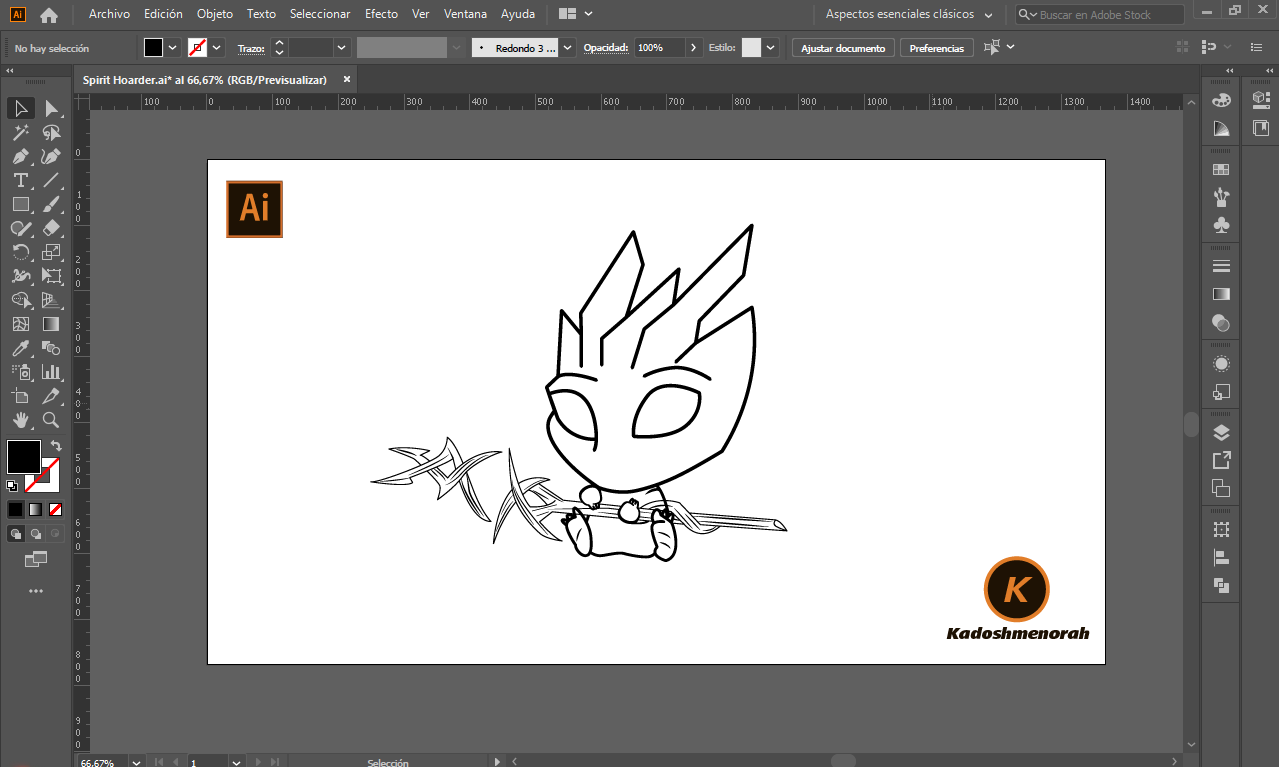Select the Selection arrow tool
This screenshot has height=767, width=1279.
[x=21, y=108]
